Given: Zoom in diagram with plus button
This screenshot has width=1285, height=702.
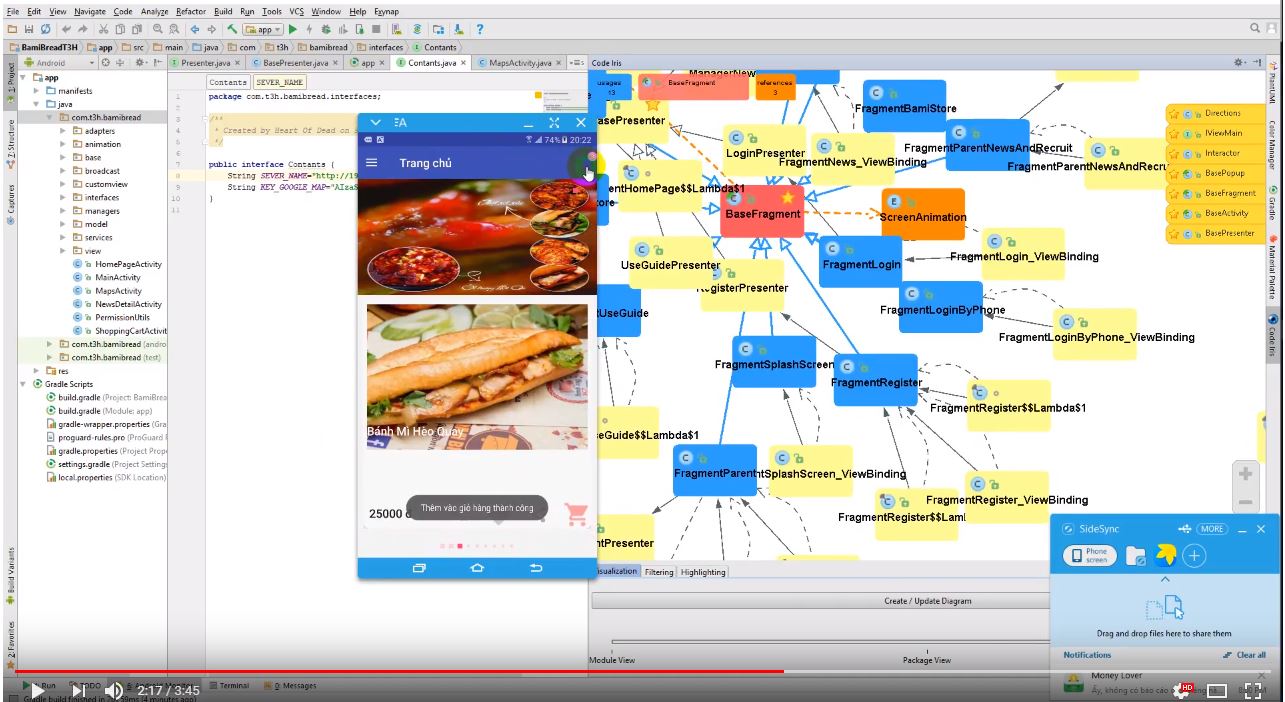Looking at the screenshot, I should click(x=1245, y=474).
